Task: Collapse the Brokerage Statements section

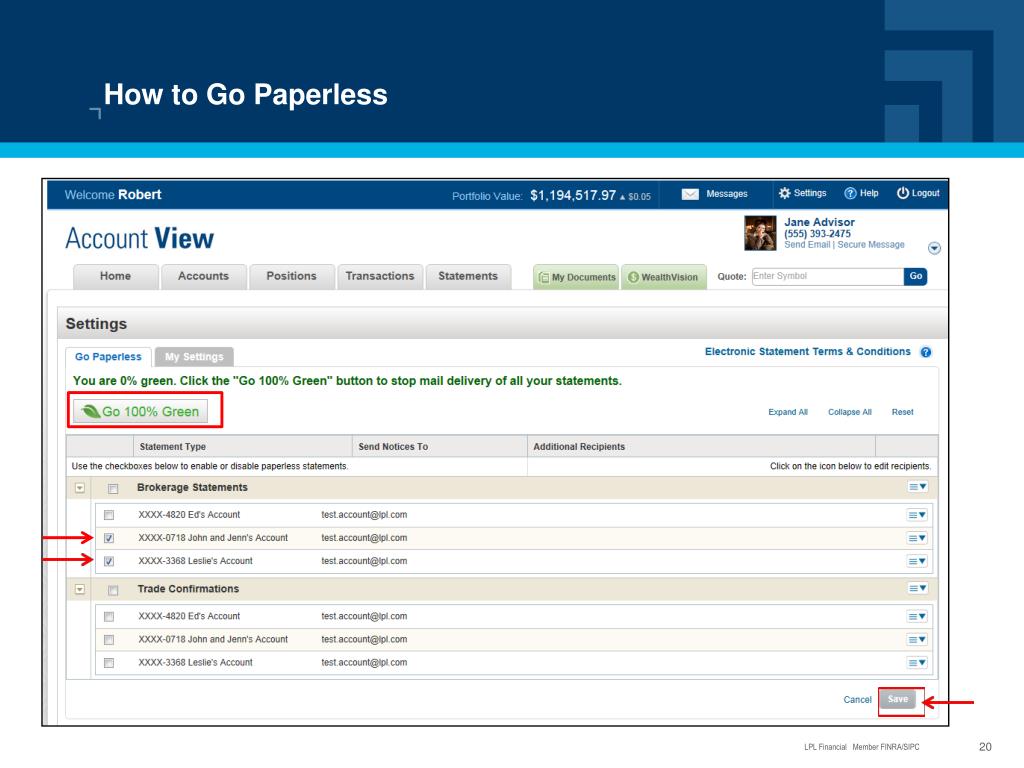Action: 80,488
